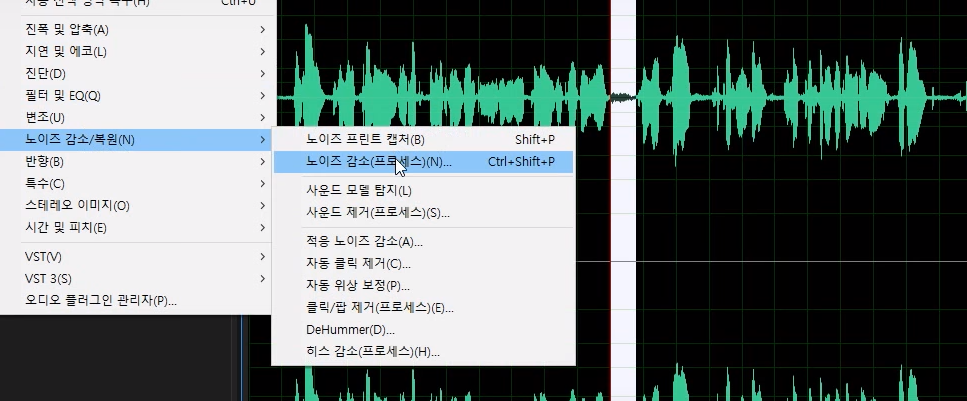This screenshot has width=967, height=401.
Task: Open 오디오 플러그인 관리자(P)...
Action: tap(136, 301)
